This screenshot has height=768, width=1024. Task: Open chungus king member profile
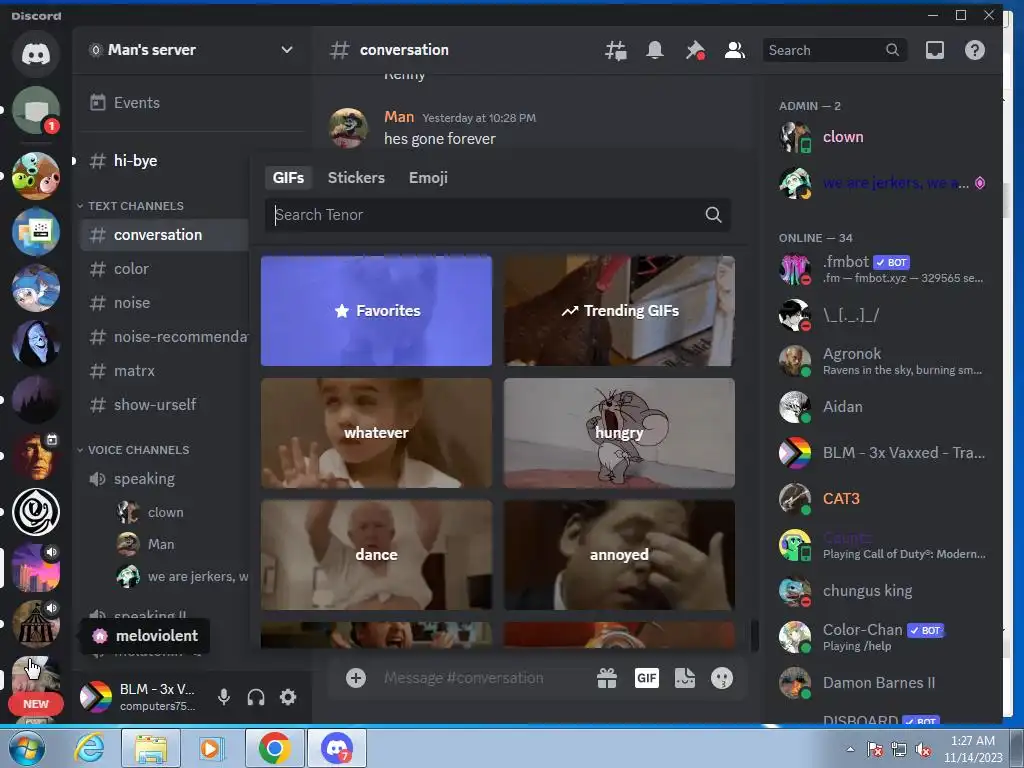883,591
